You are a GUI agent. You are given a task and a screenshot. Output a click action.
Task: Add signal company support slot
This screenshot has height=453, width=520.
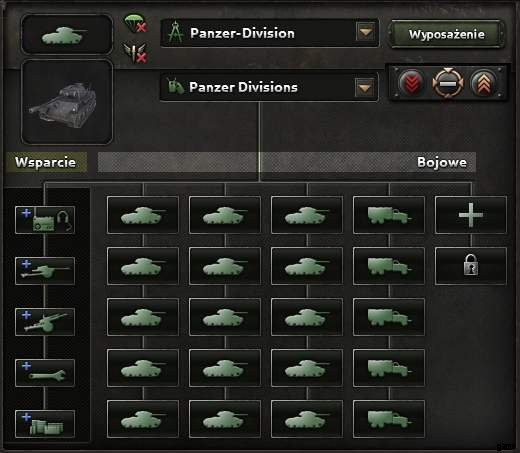[45, 220]
